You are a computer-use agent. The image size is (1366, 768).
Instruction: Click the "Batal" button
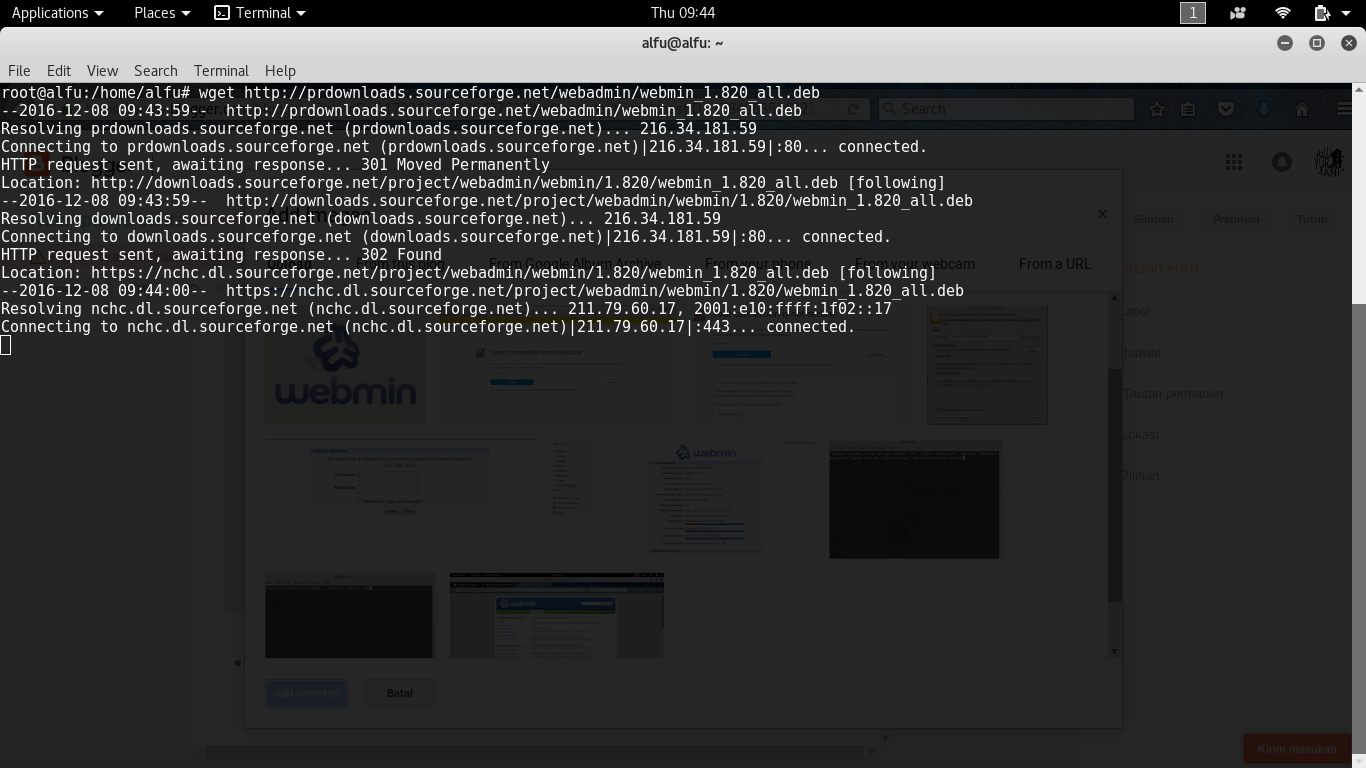point(399,692)
